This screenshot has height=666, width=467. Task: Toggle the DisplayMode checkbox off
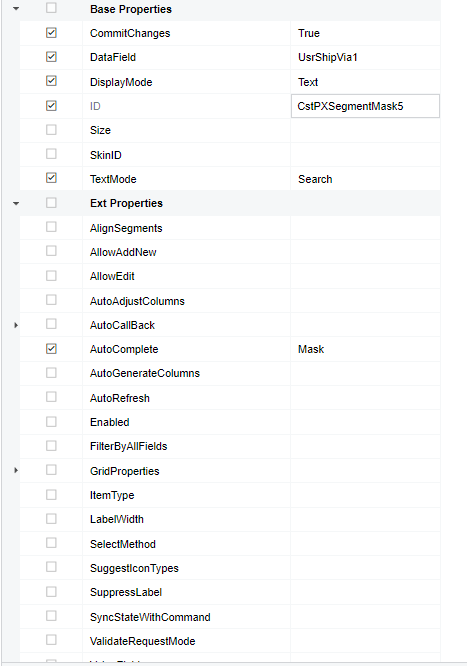(51, 81)
